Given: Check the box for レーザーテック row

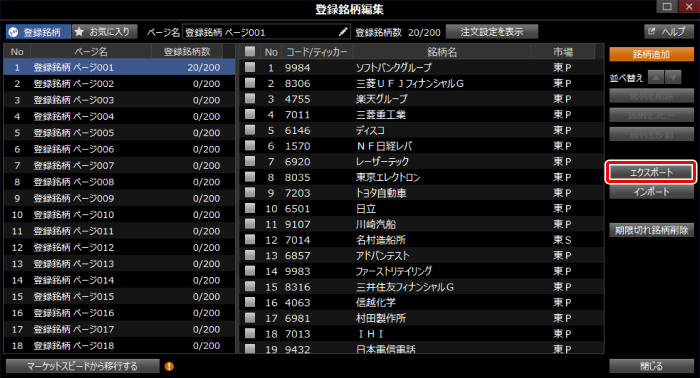Looking at the screenshot, I should (x=250, y=161).
